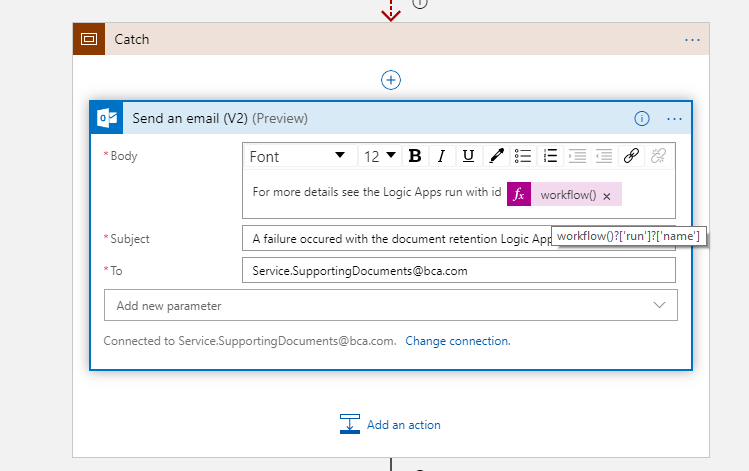Click the Catch scope icon

[x=89, y=39]
